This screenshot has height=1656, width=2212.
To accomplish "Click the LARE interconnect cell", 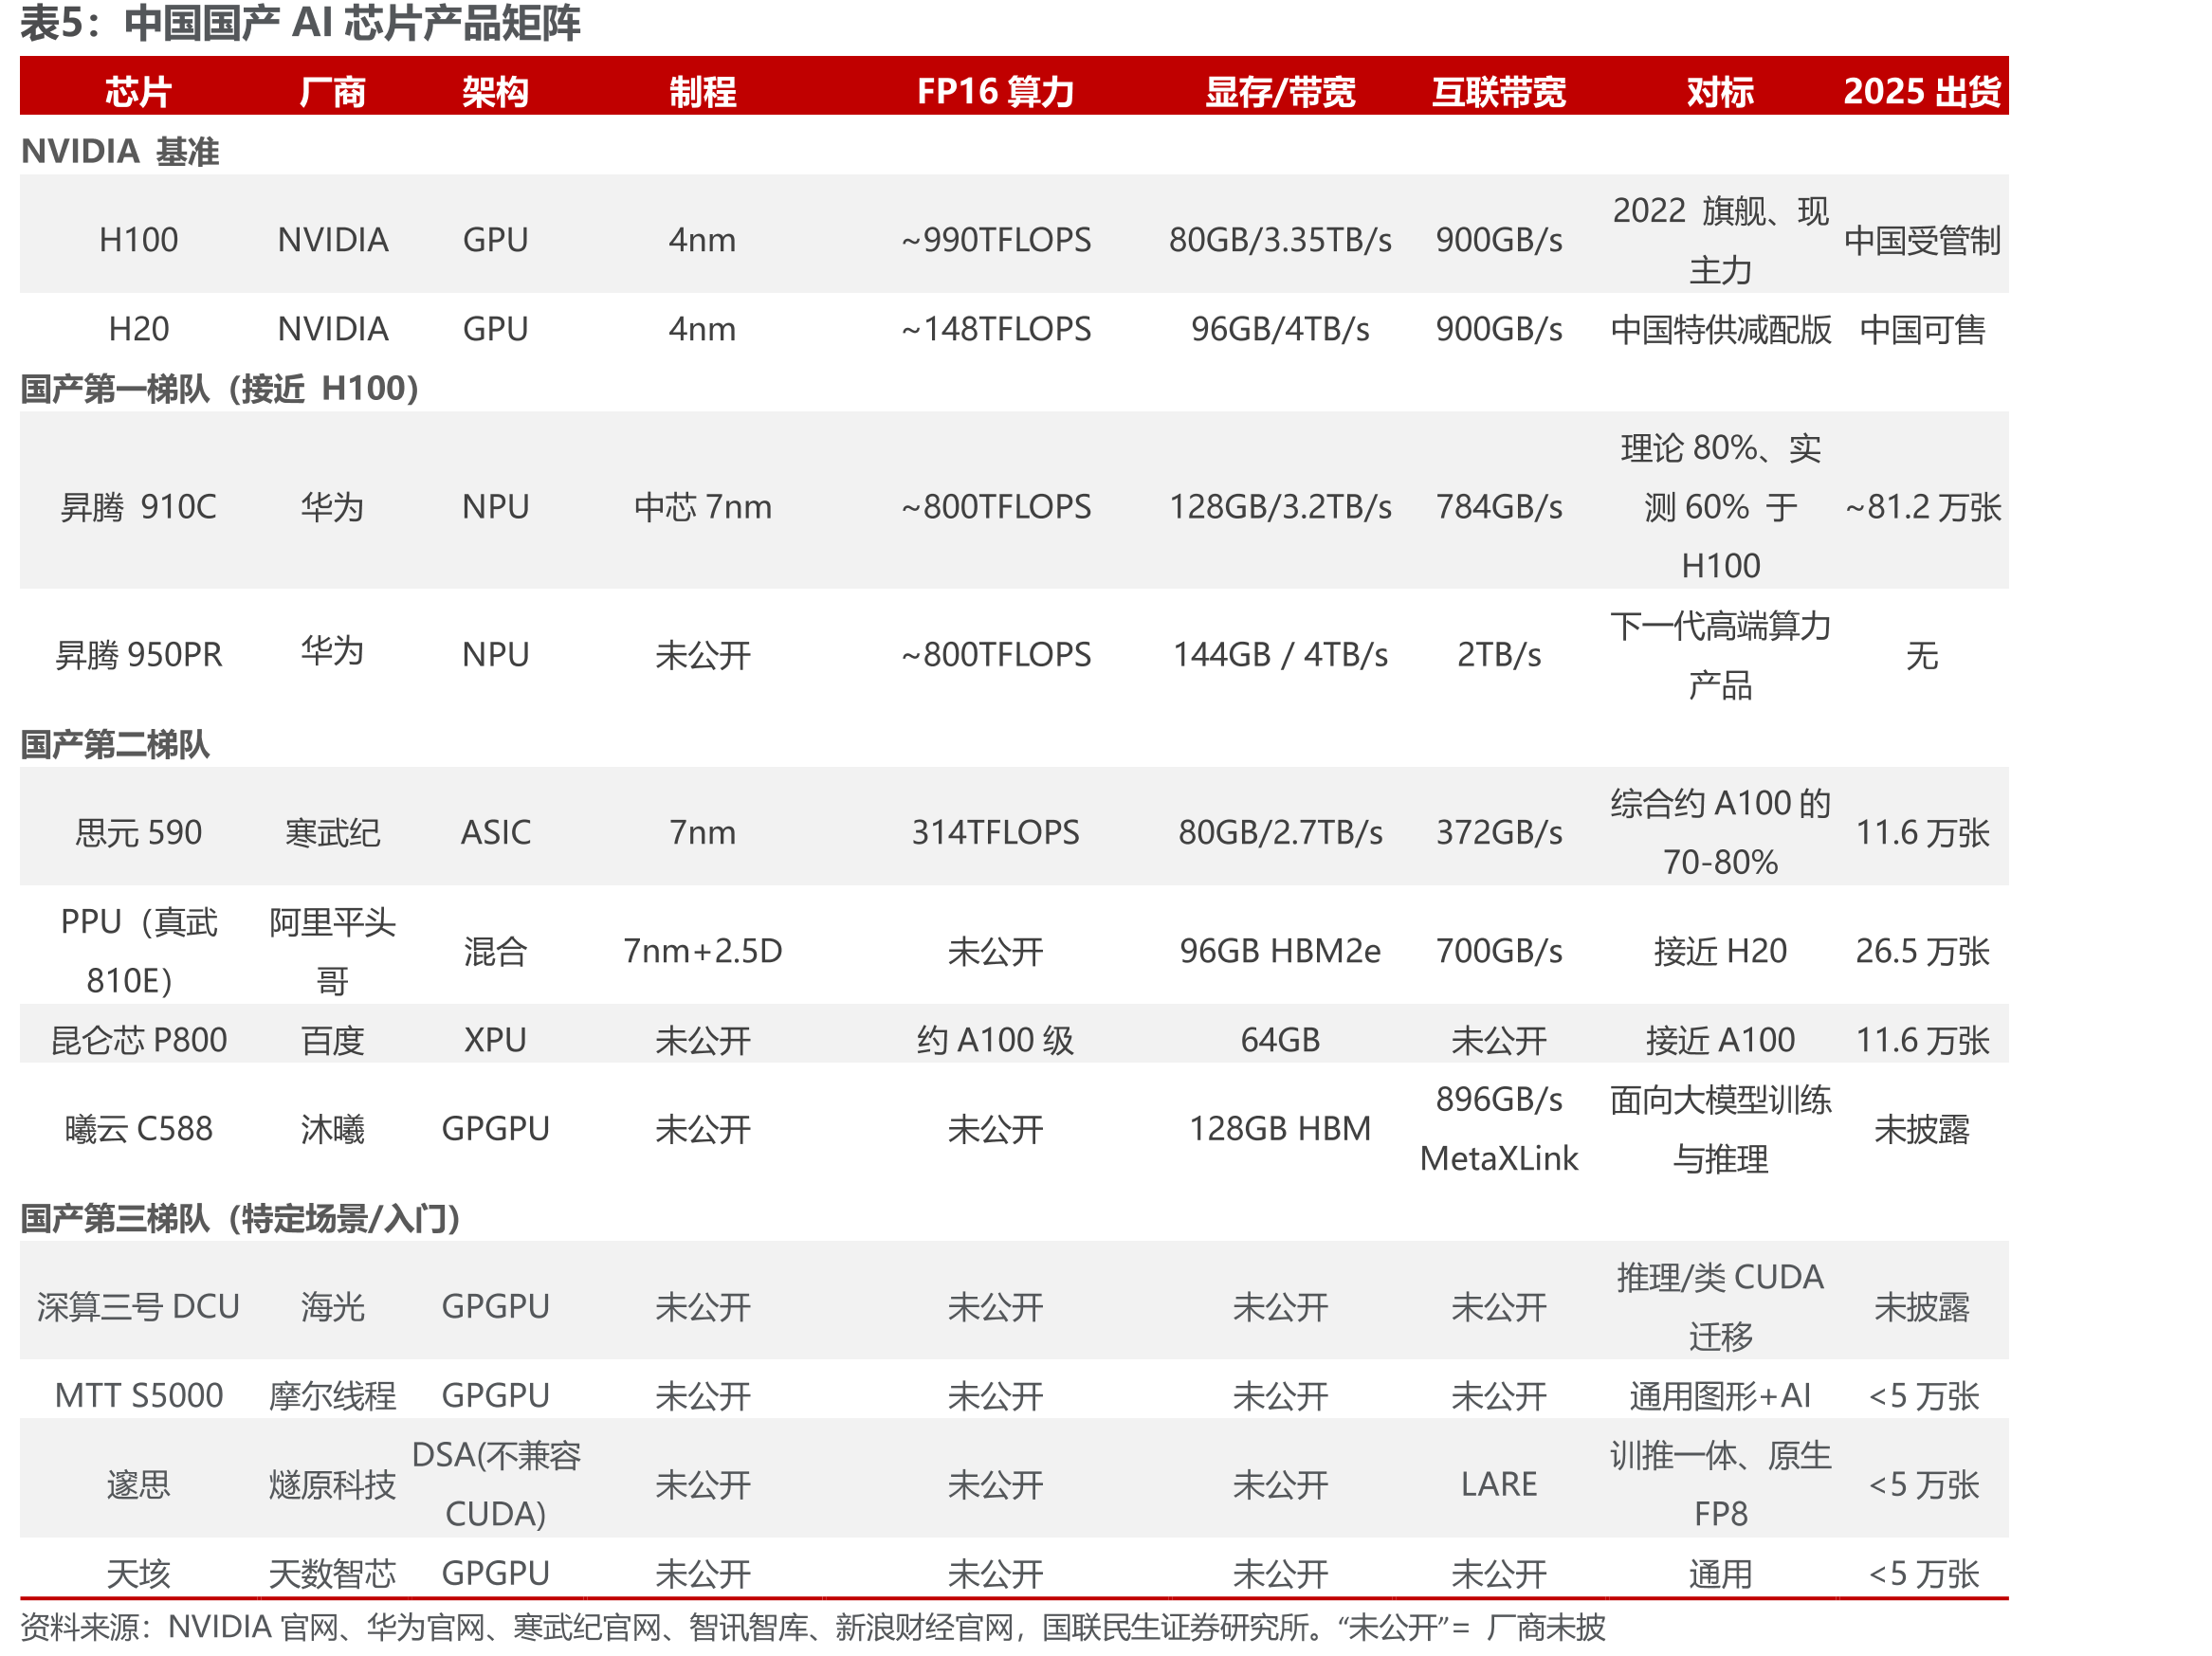I will 1498,1485.
